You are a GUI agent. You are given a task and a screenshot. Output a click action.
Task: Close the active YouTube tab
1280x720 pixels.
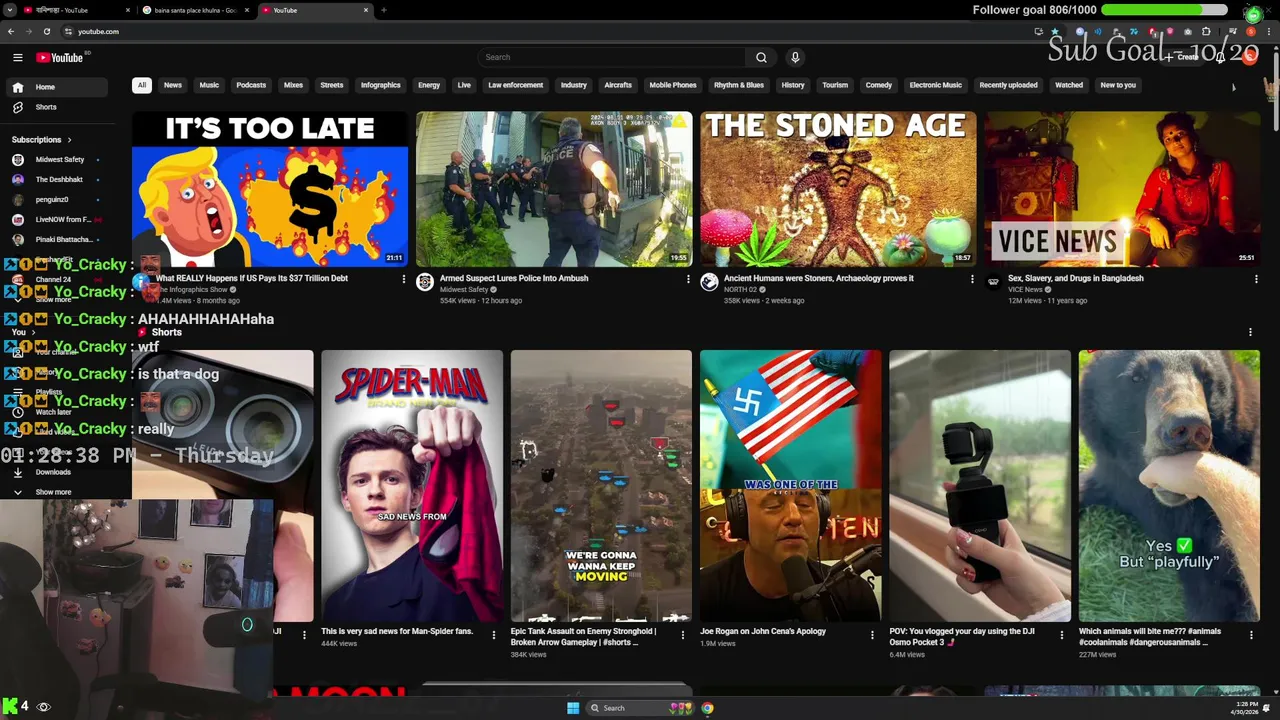366,10
